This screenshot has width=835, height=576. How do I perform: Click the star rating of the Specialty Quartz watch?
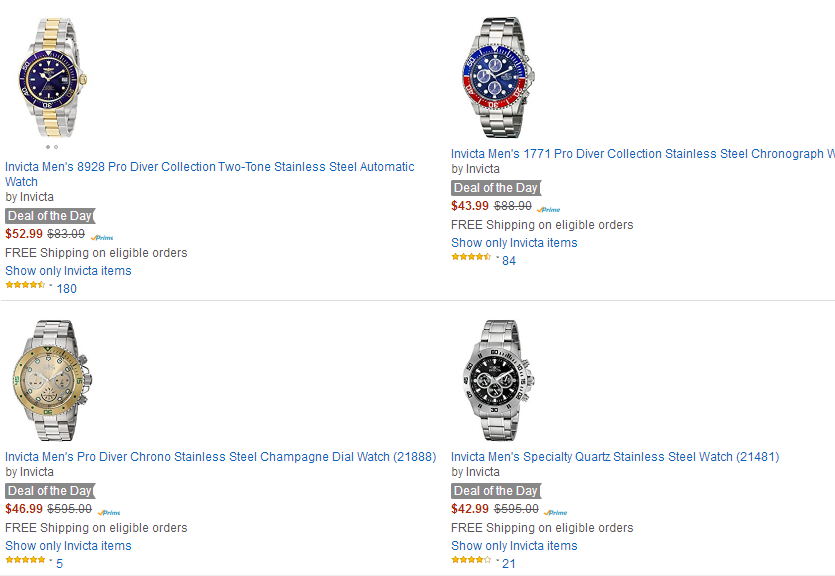[471, 560]
